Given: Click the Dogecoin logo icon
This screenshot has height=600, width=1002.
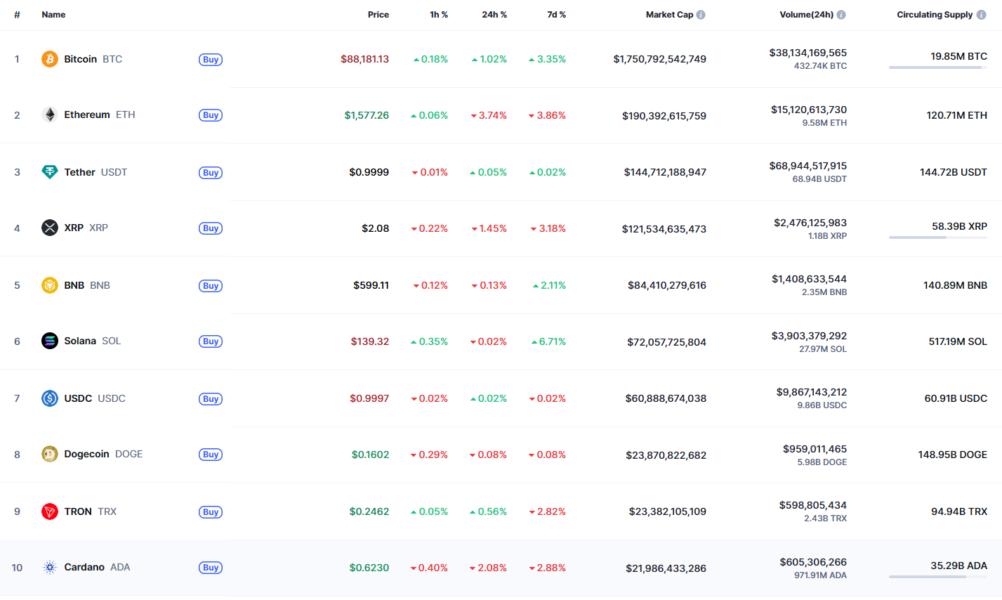Looking at the screenshot, I should point(49,454).
